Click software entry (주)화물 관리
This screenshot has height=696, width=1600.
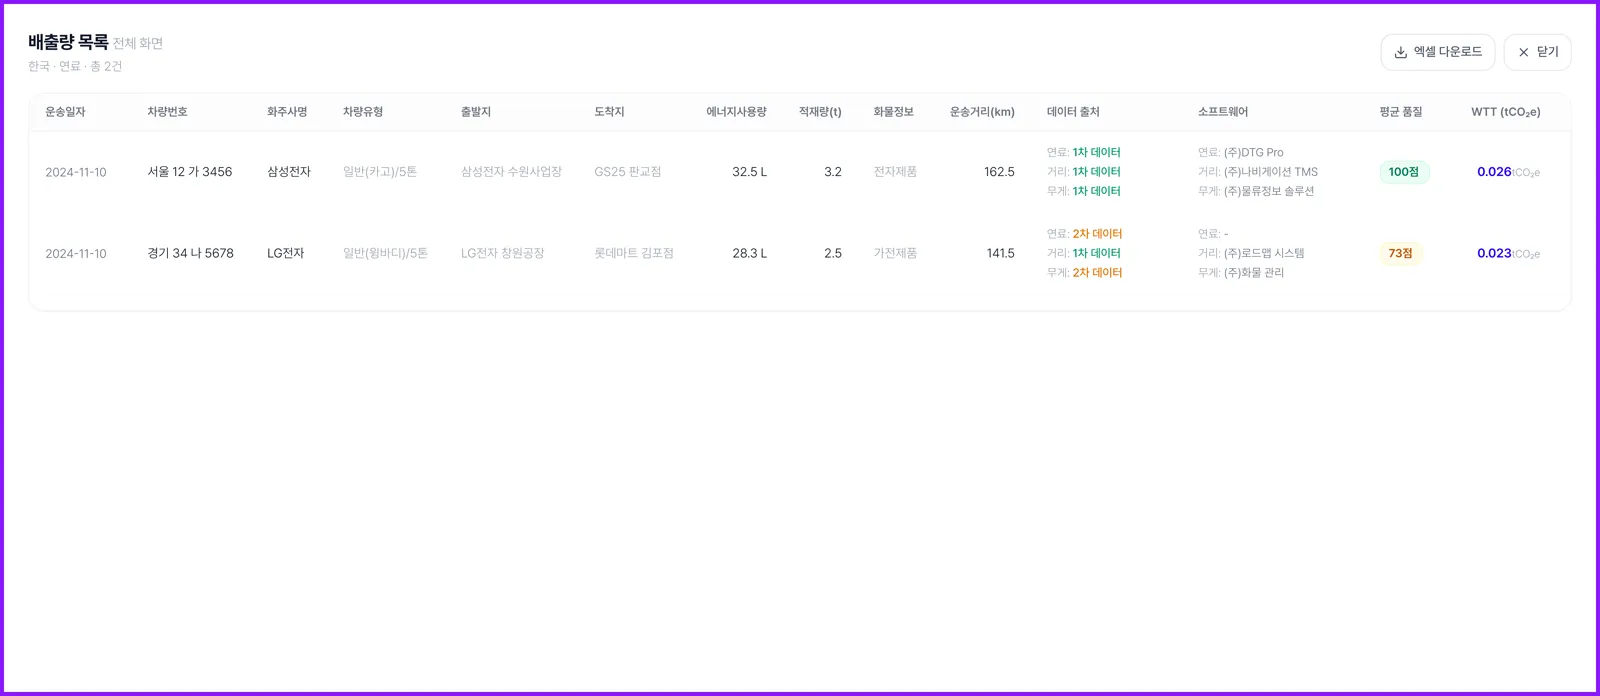coord(1254,273)
